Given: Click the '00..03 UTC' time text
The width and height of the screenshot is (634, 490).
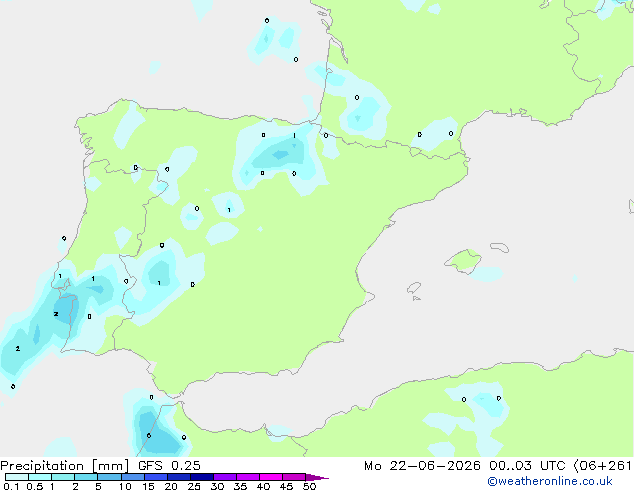Looking at the screenshot, I should click(527, 466).
